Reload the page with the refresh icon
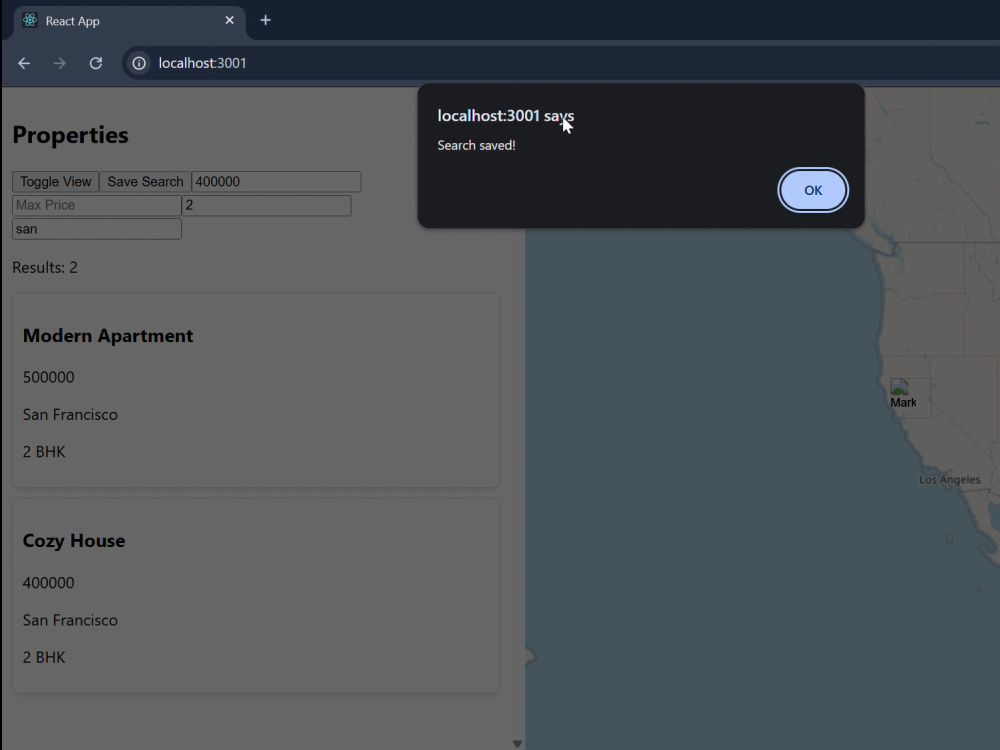This screenshot has height=750, width=1000. (x=96, y=63)
